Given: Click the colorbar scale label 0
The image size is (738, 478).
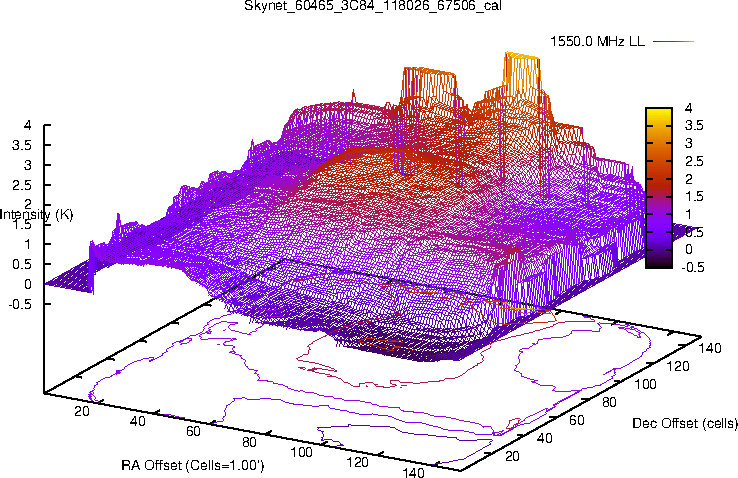Looking at the screenshot, I should [x=689, y=249].
